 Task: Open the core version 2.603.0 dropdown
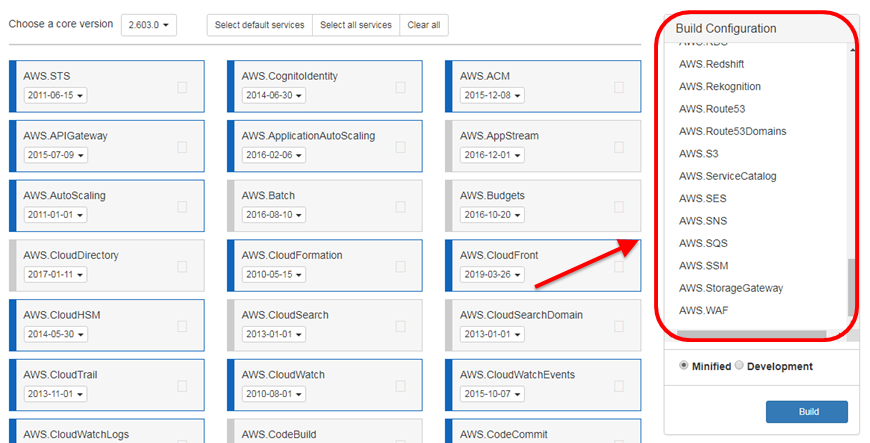tap(149, 25)
